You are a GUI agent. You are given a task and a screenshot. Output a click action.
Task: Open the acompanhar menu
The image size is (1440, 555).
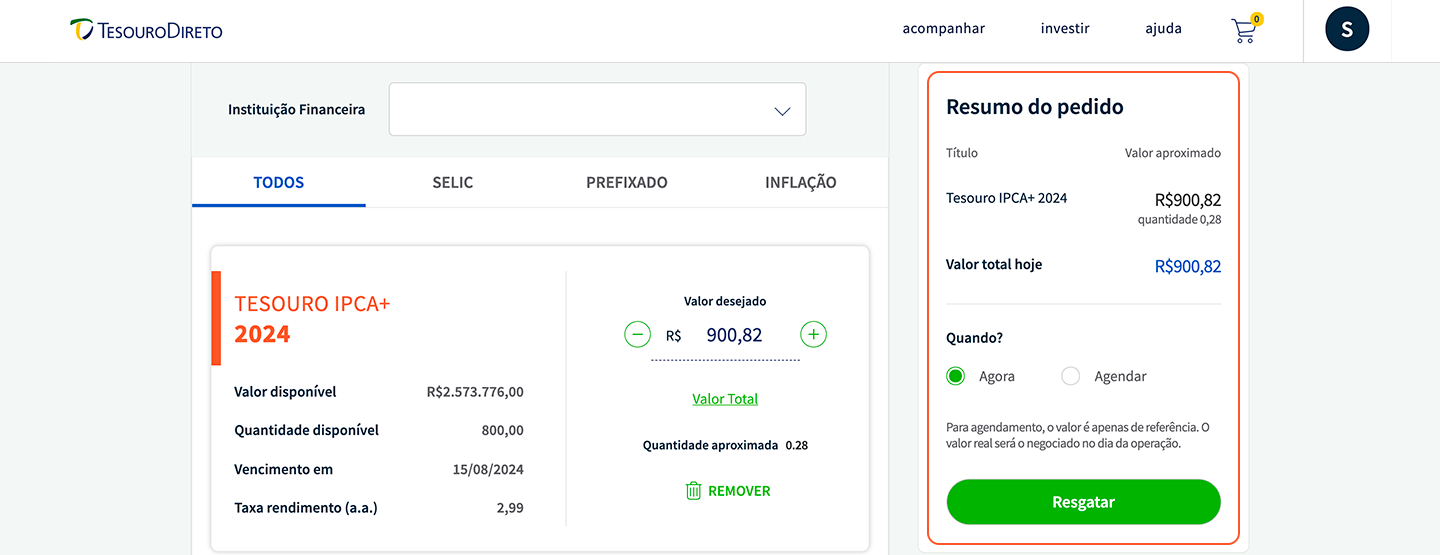944,29
